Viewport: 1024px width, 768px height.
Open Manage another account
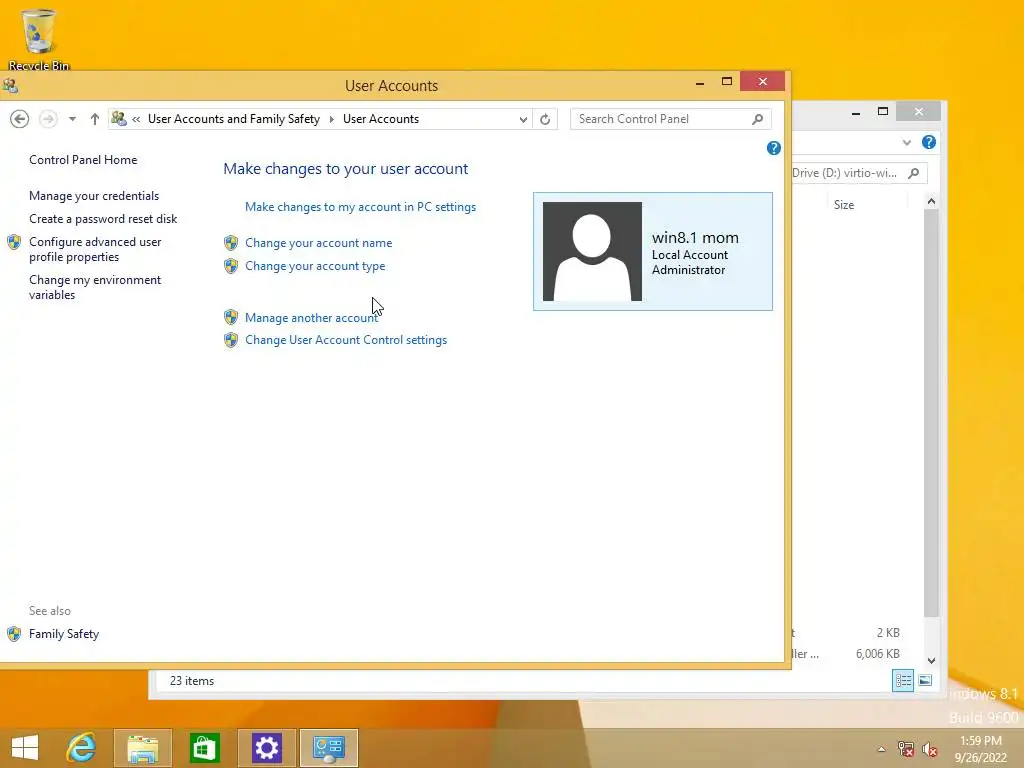tap(312, 318)
